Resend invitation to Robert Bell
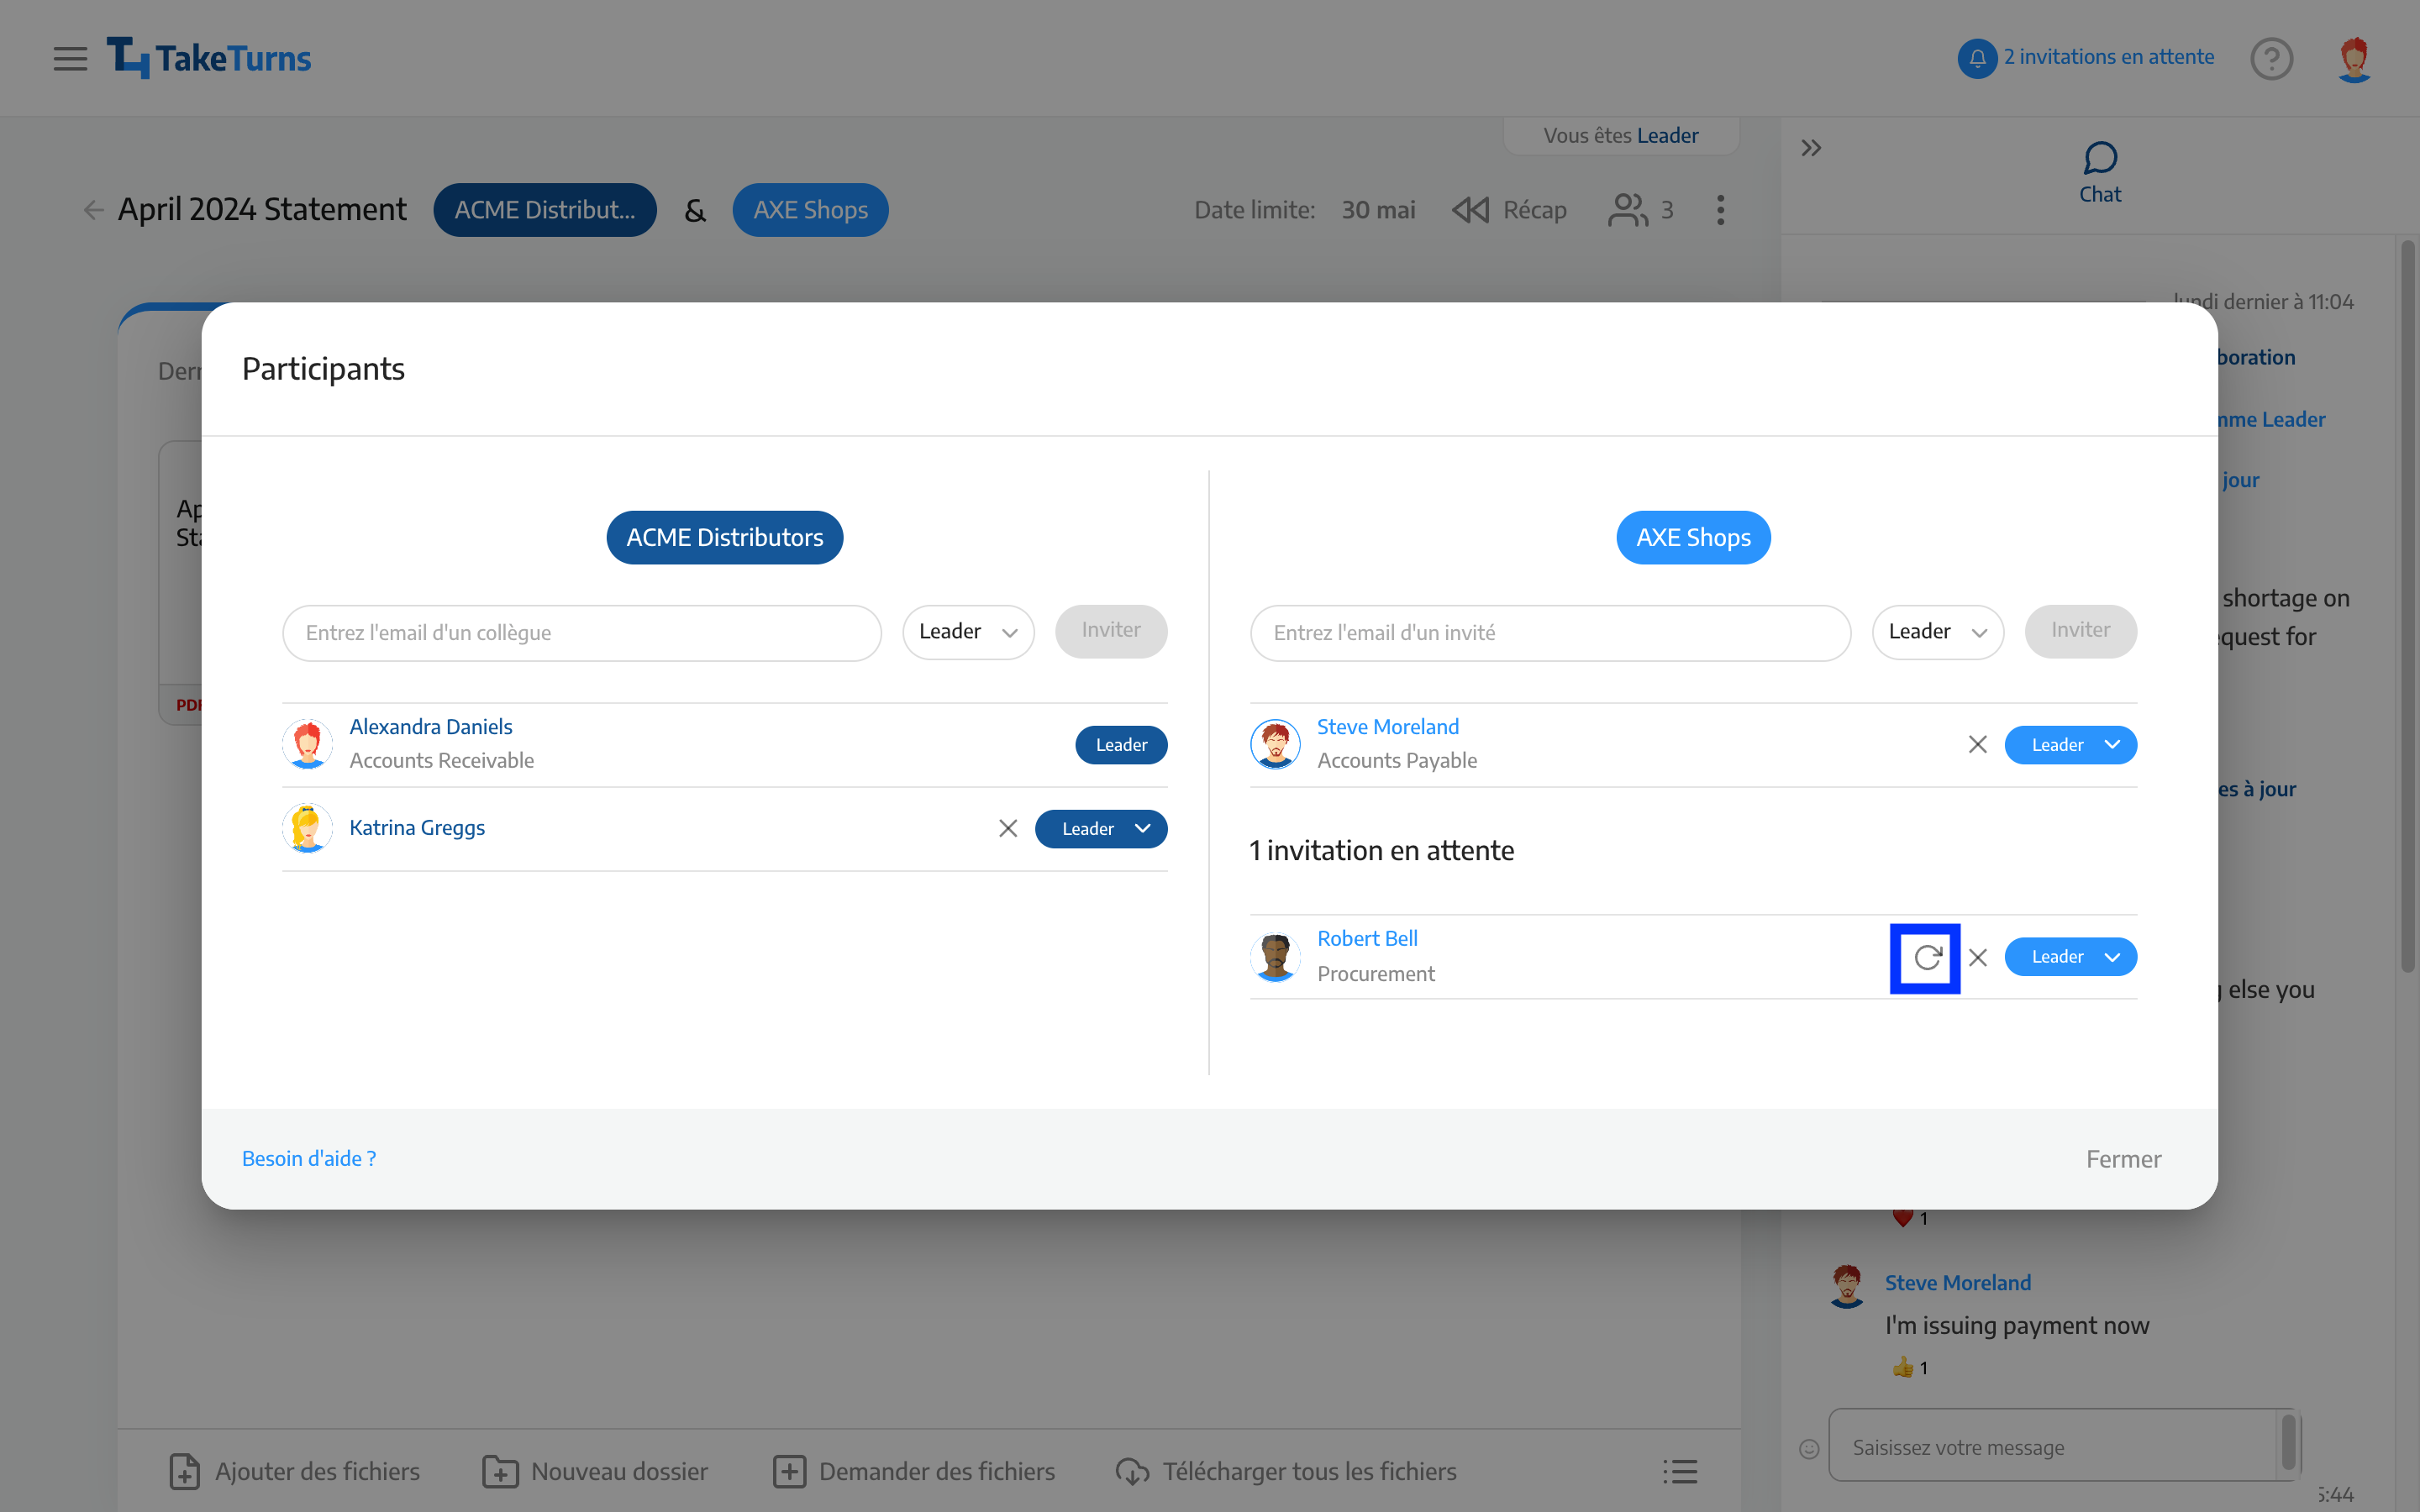 (1926, 958)
